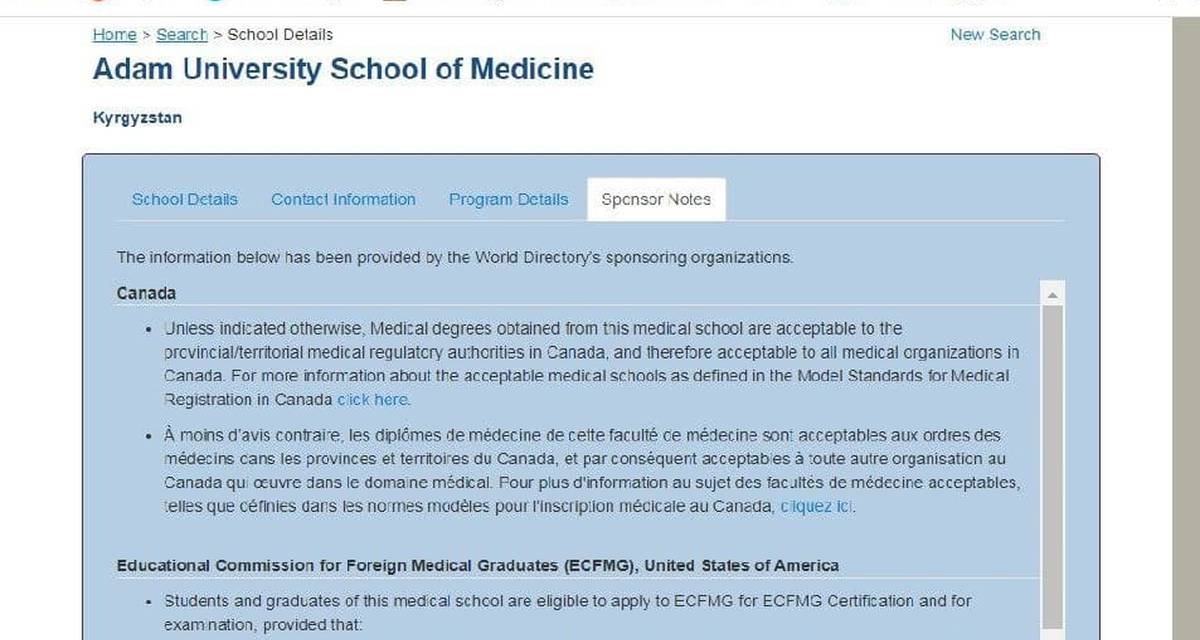Open the Contact Information tab
1200x640 pixels.
click(x=343, y=199)
